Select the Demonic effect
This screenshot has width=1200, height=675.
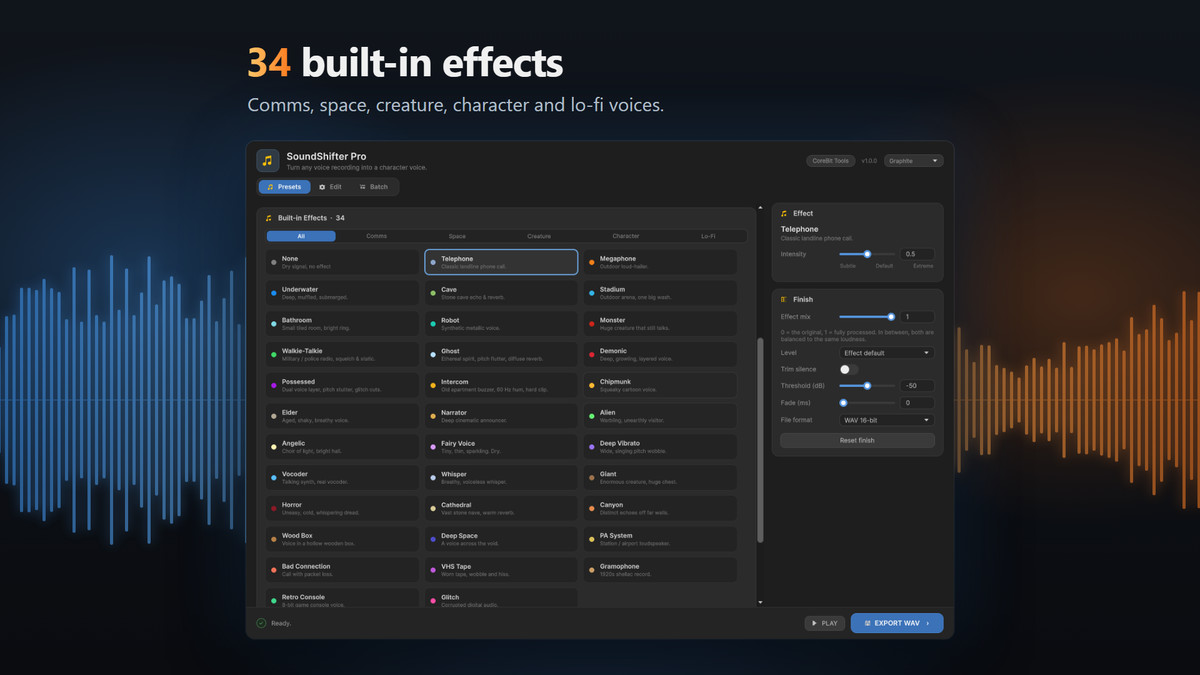point(660,354)
